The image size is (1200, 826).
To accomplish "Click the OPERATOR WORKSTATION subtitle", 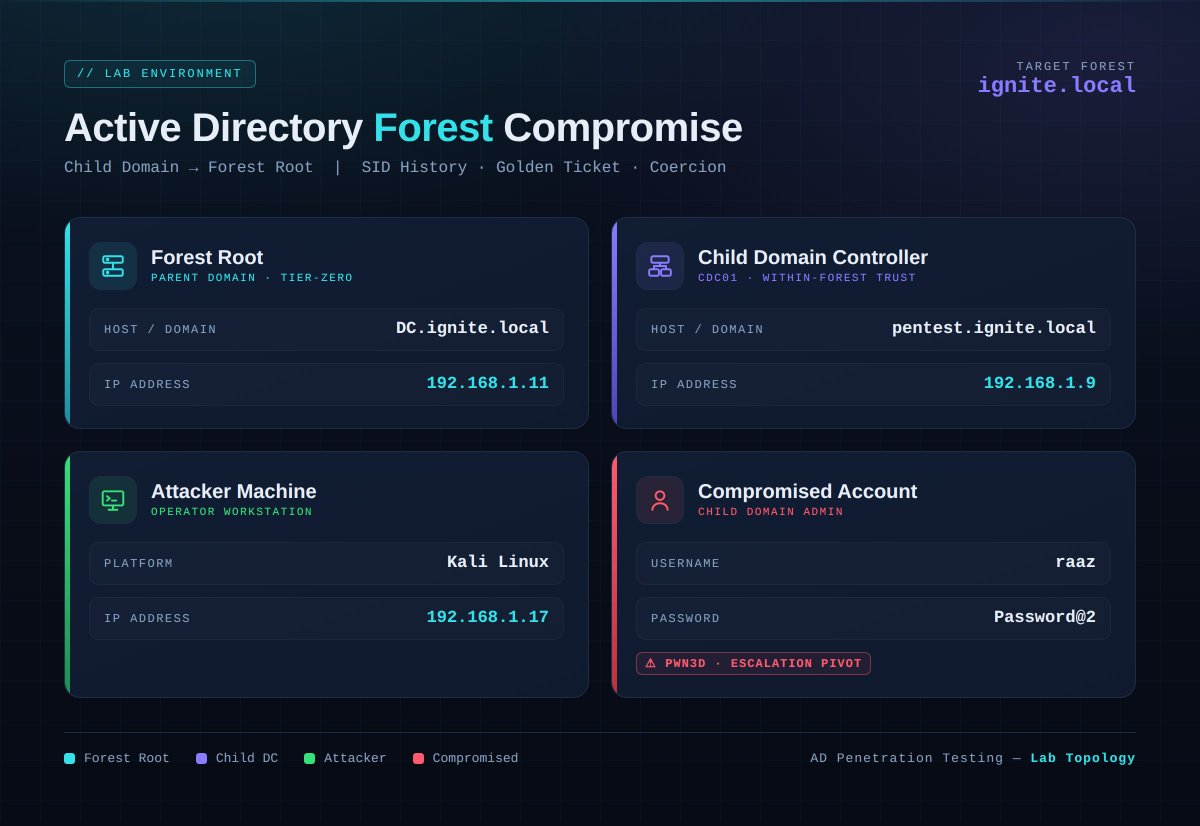I will pyautogui.click(x=232, y=512).
